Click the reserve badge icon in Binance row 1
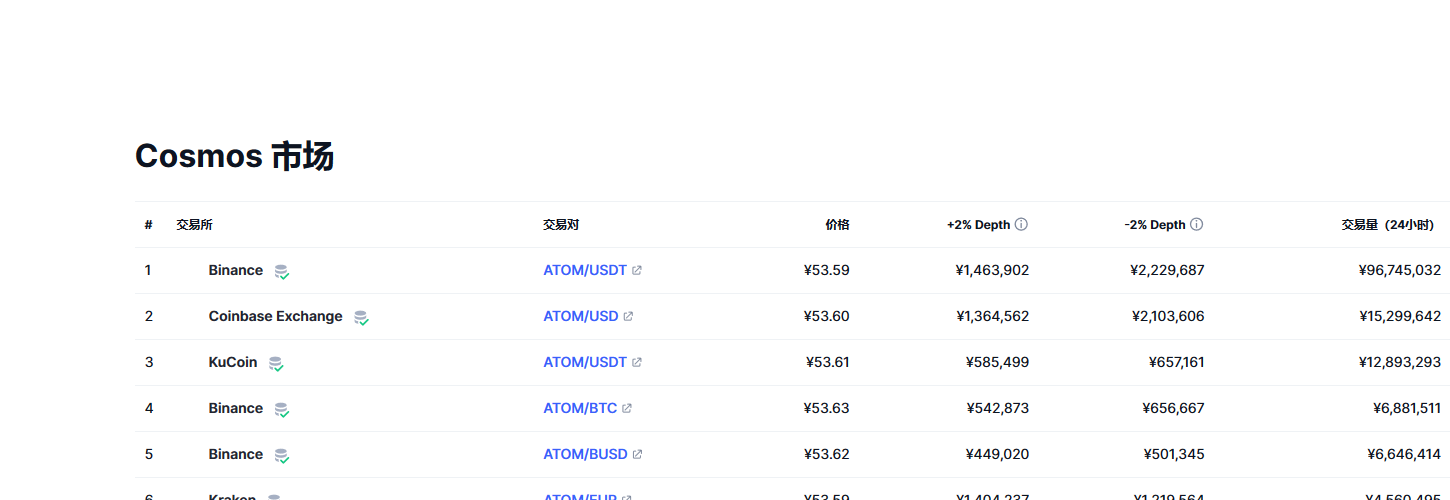The height and width of the screenshot is (500, 1450). point(282,272)
